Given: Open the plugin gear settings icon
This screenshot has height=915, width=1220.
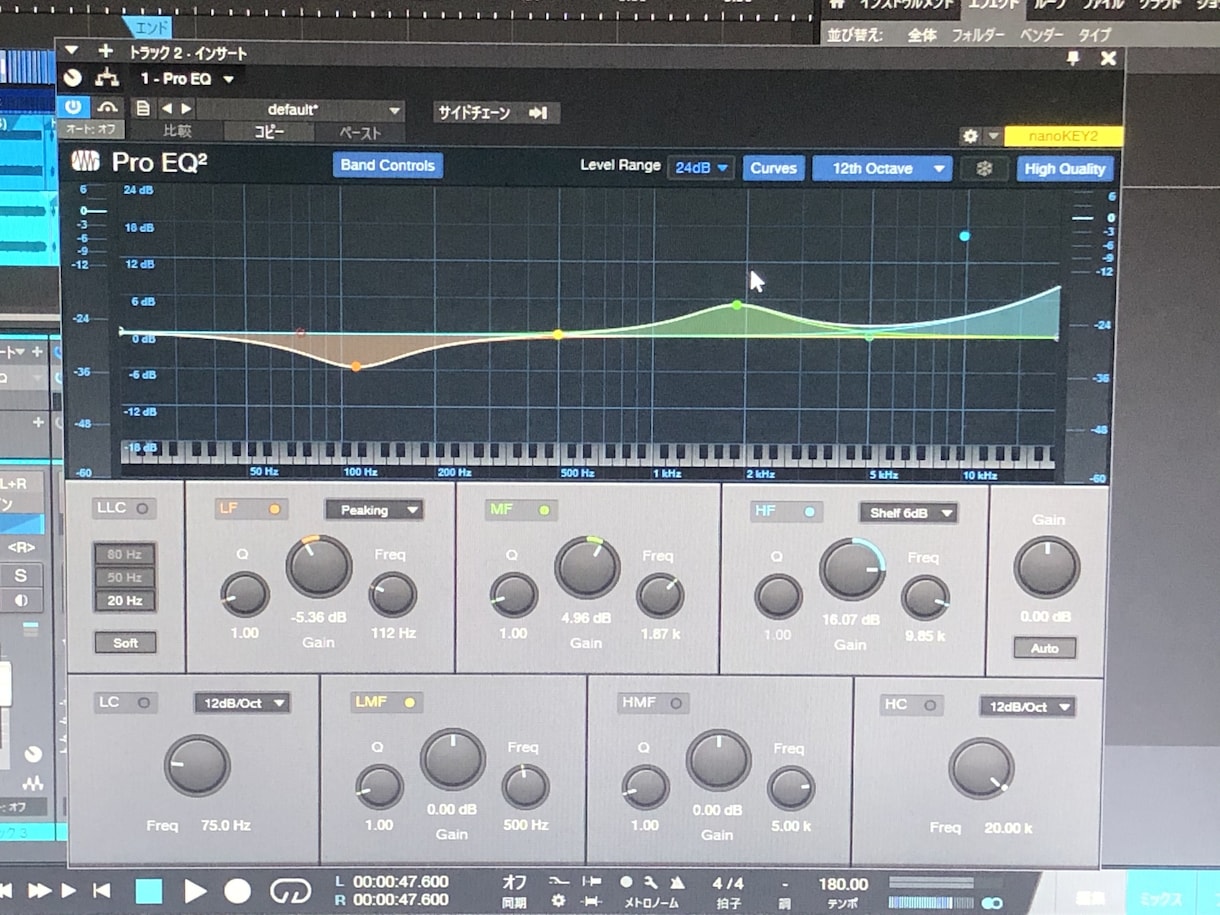Looking at the screenshot, I should coord(969,136).
